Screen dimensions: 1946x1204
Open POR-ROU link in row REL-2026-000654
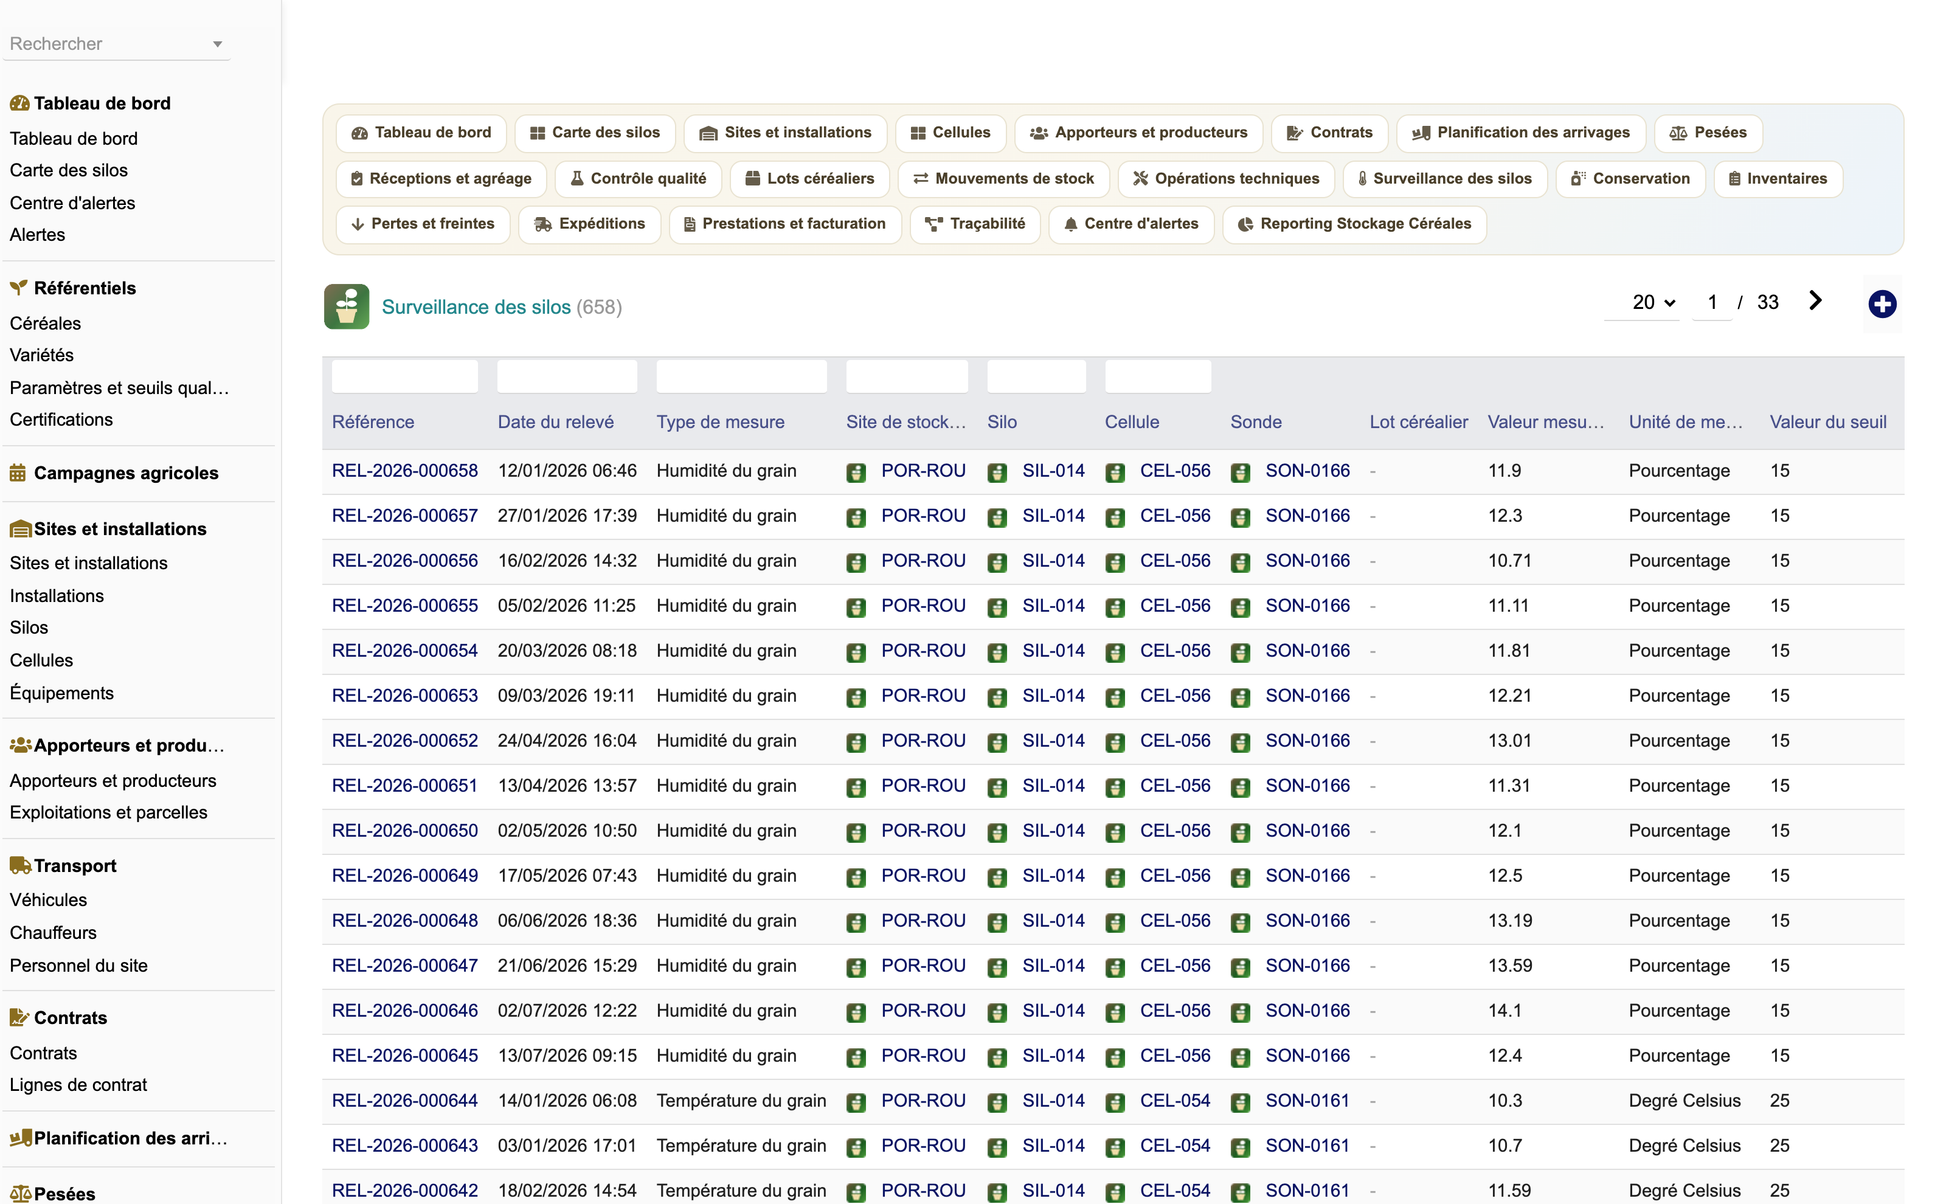pyautogui.click(x=923, y=651)
